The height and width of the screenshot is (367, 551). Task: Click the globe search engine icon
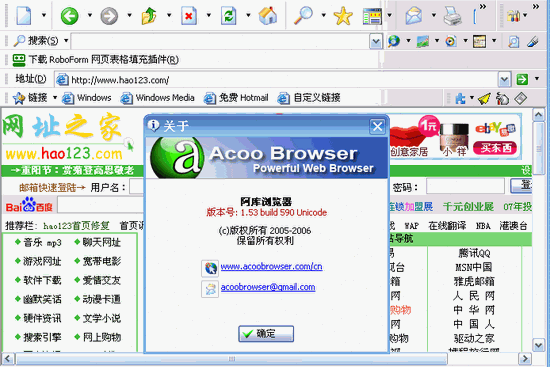point(394,41)
